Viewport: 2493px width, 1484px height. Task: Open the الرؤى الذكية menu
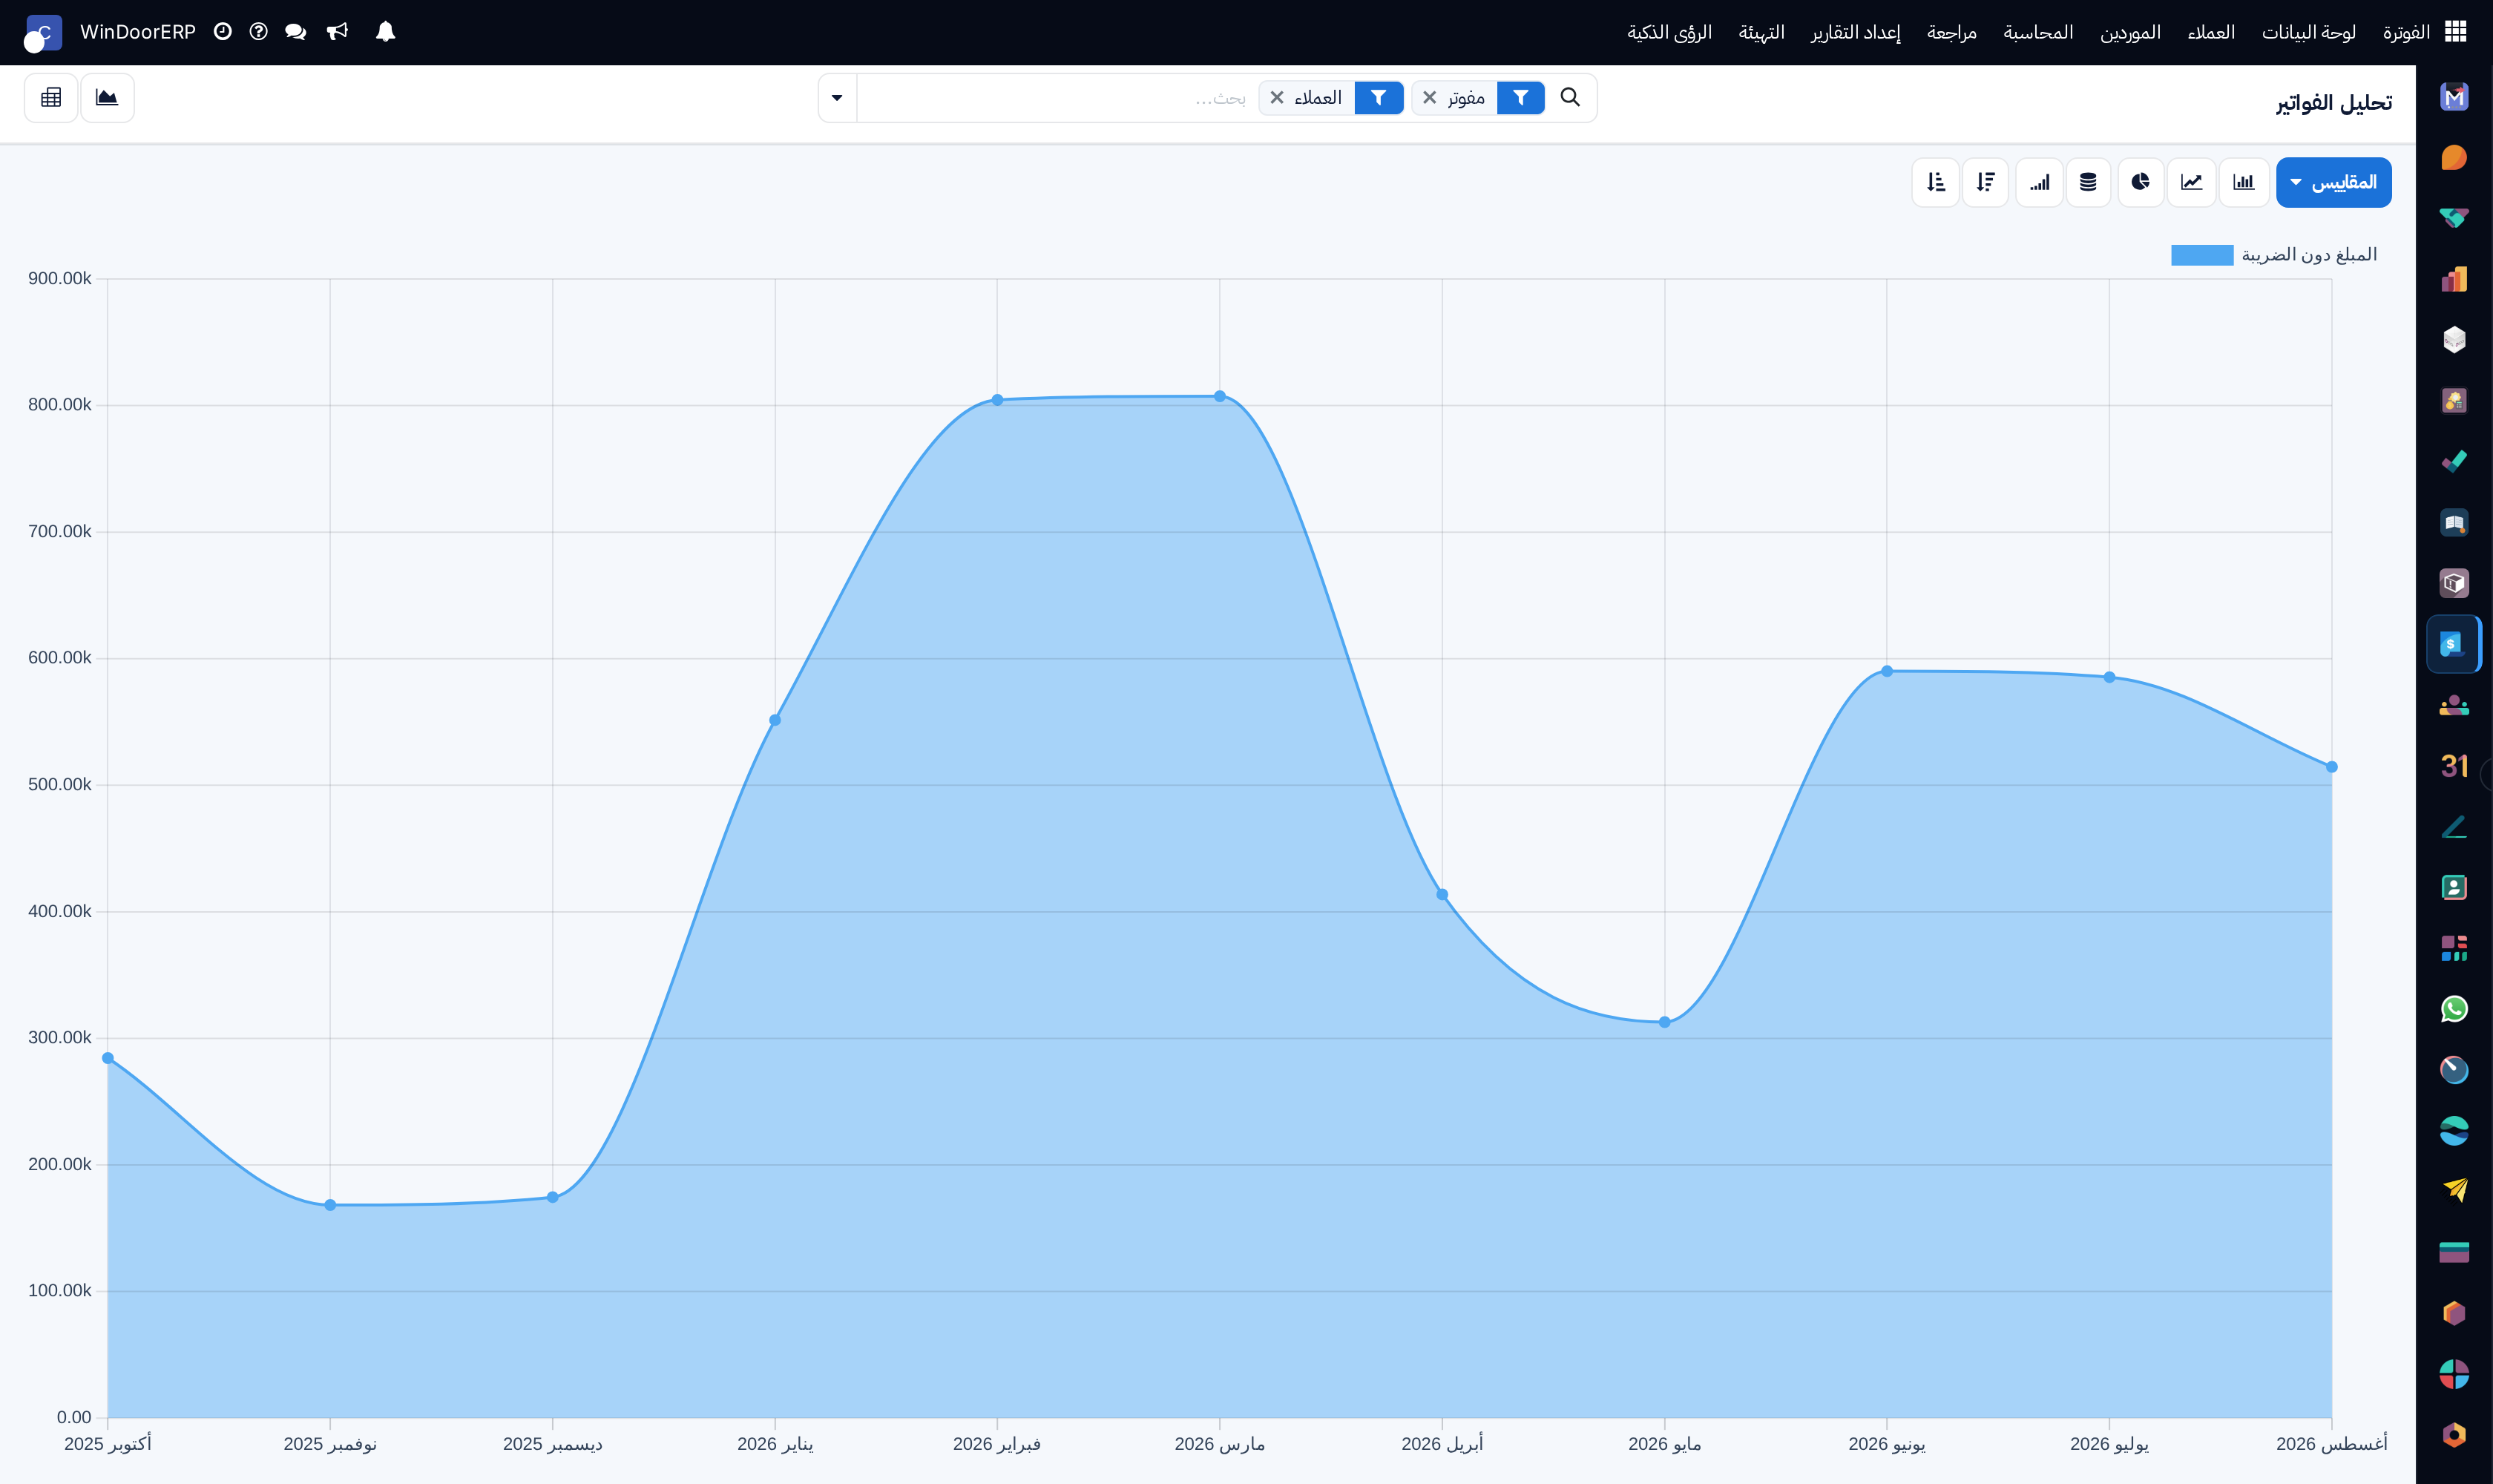pos(1669,32)
